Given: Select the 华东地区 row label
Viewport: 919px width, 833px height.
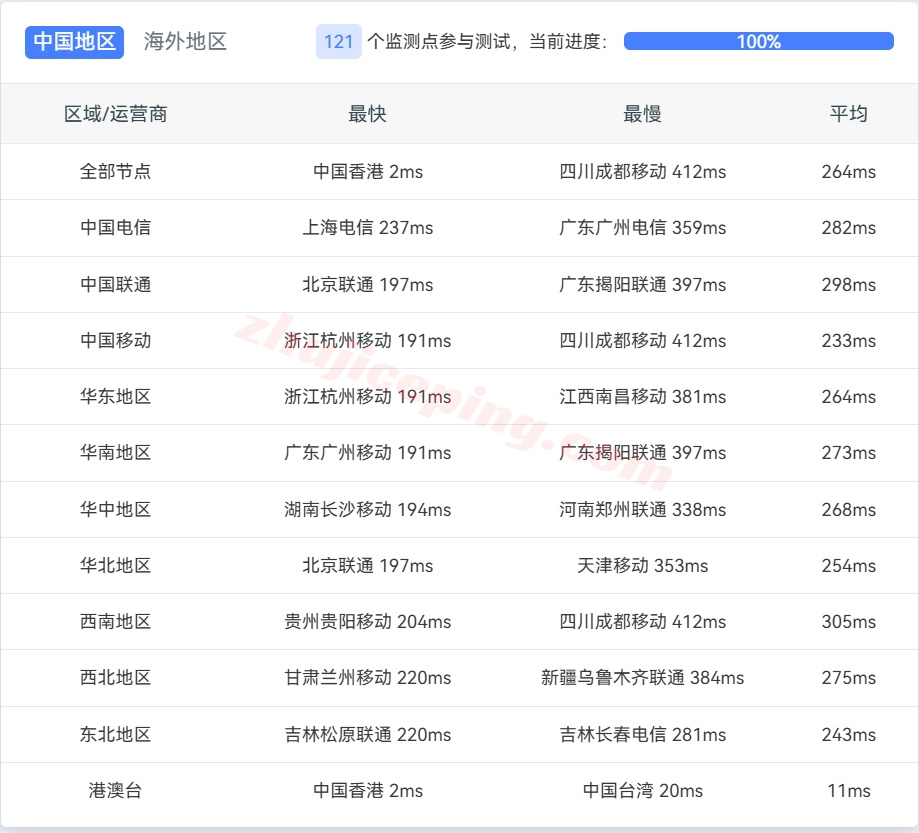Looking at the screenshot, I should (115, 396).
